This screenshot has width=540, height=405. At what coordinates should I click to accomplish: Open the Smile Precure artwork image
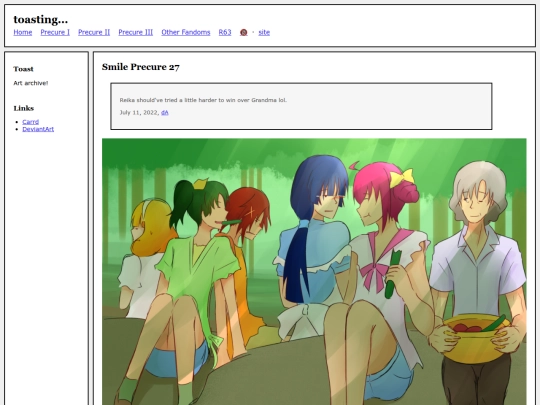coord(314,271)
